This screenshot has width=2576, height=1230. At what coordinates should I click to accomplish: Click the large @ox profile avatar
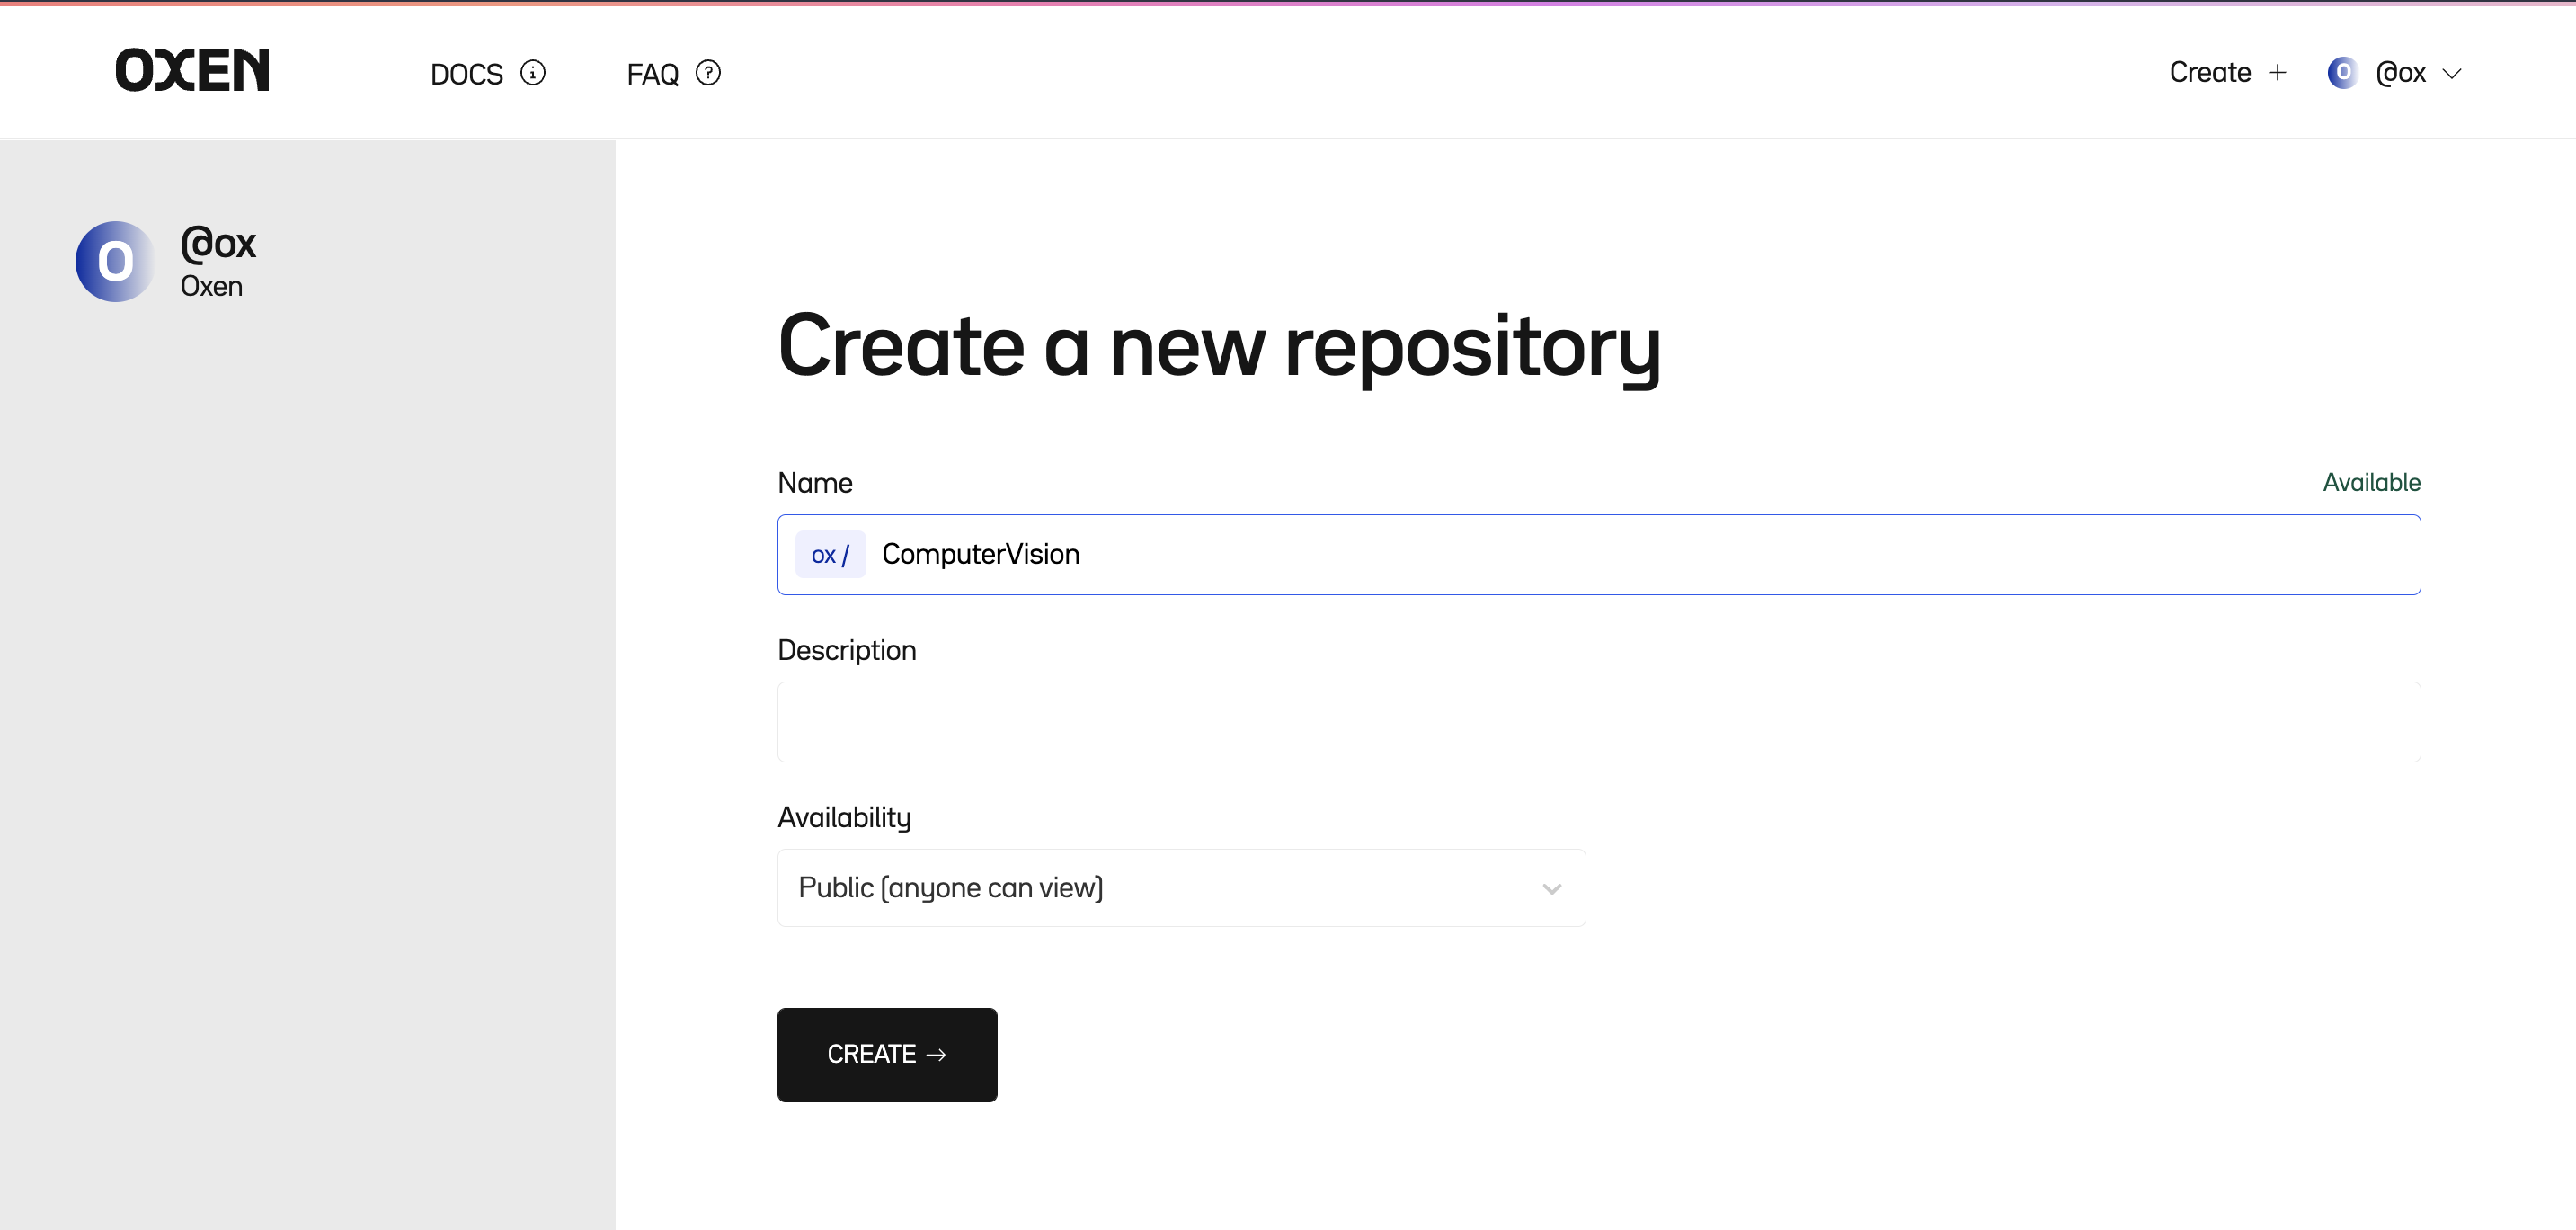coord(115,262)
